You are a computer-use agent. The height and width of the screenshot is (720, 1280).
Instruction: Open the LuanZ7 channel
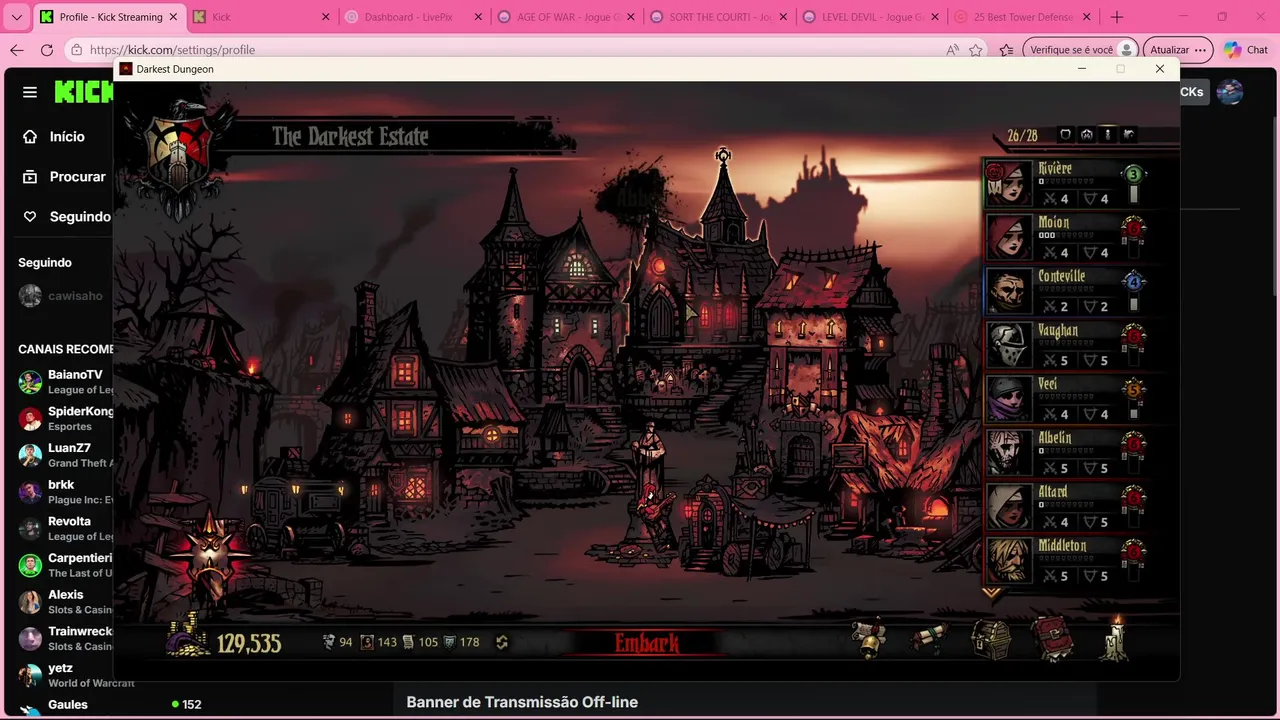click(64, 455)
